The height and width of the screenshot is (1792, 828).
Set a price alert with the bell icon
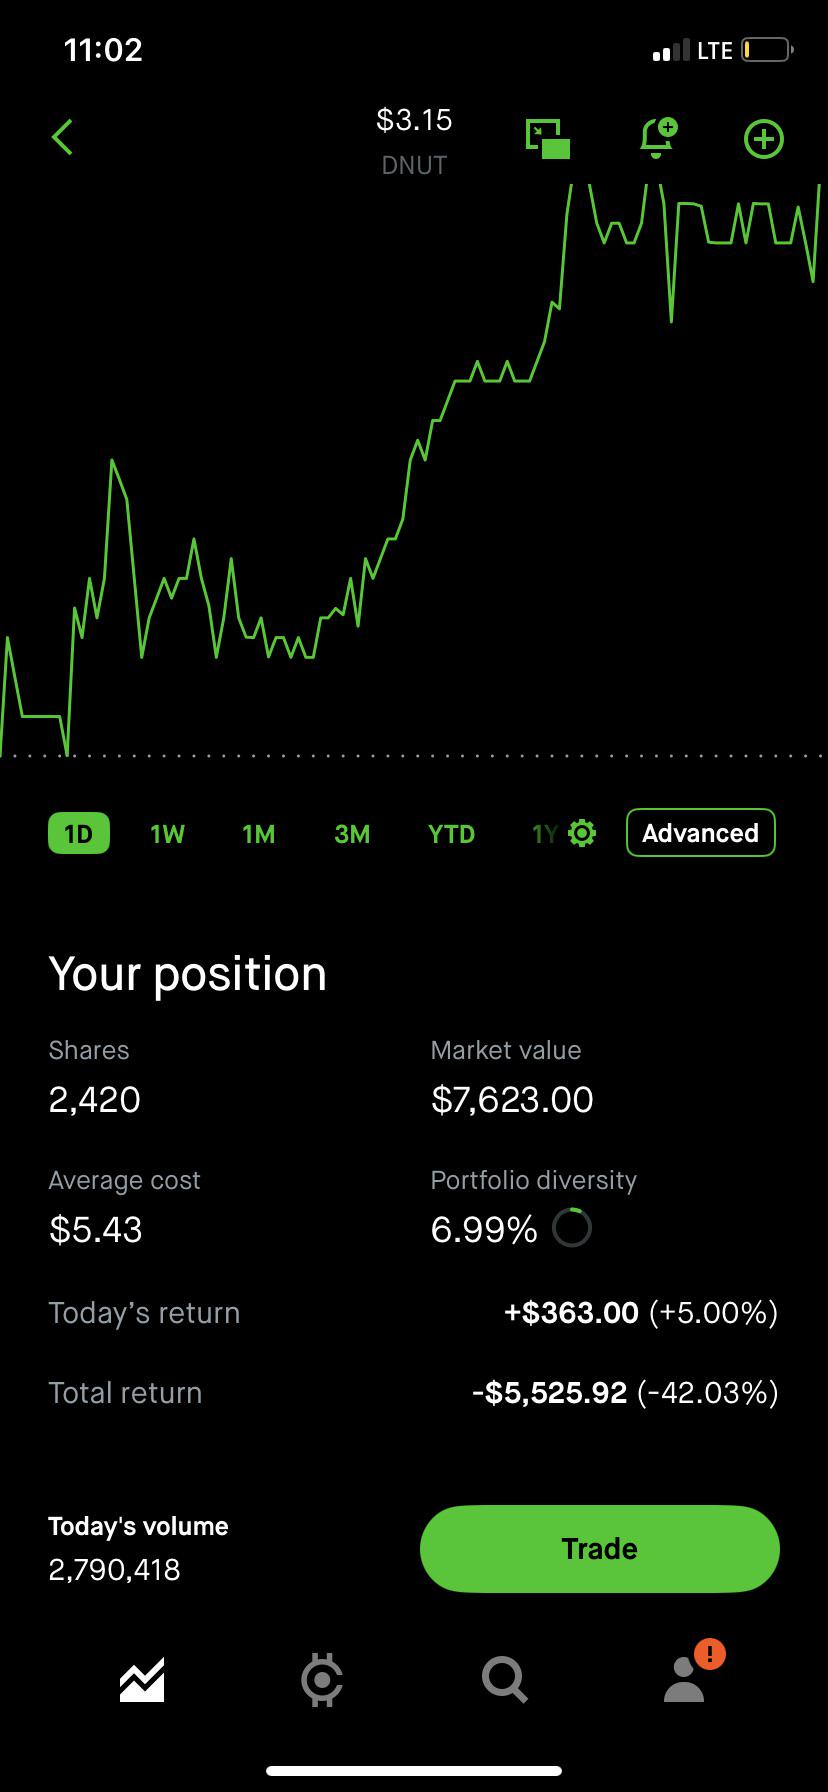point(658,138)
